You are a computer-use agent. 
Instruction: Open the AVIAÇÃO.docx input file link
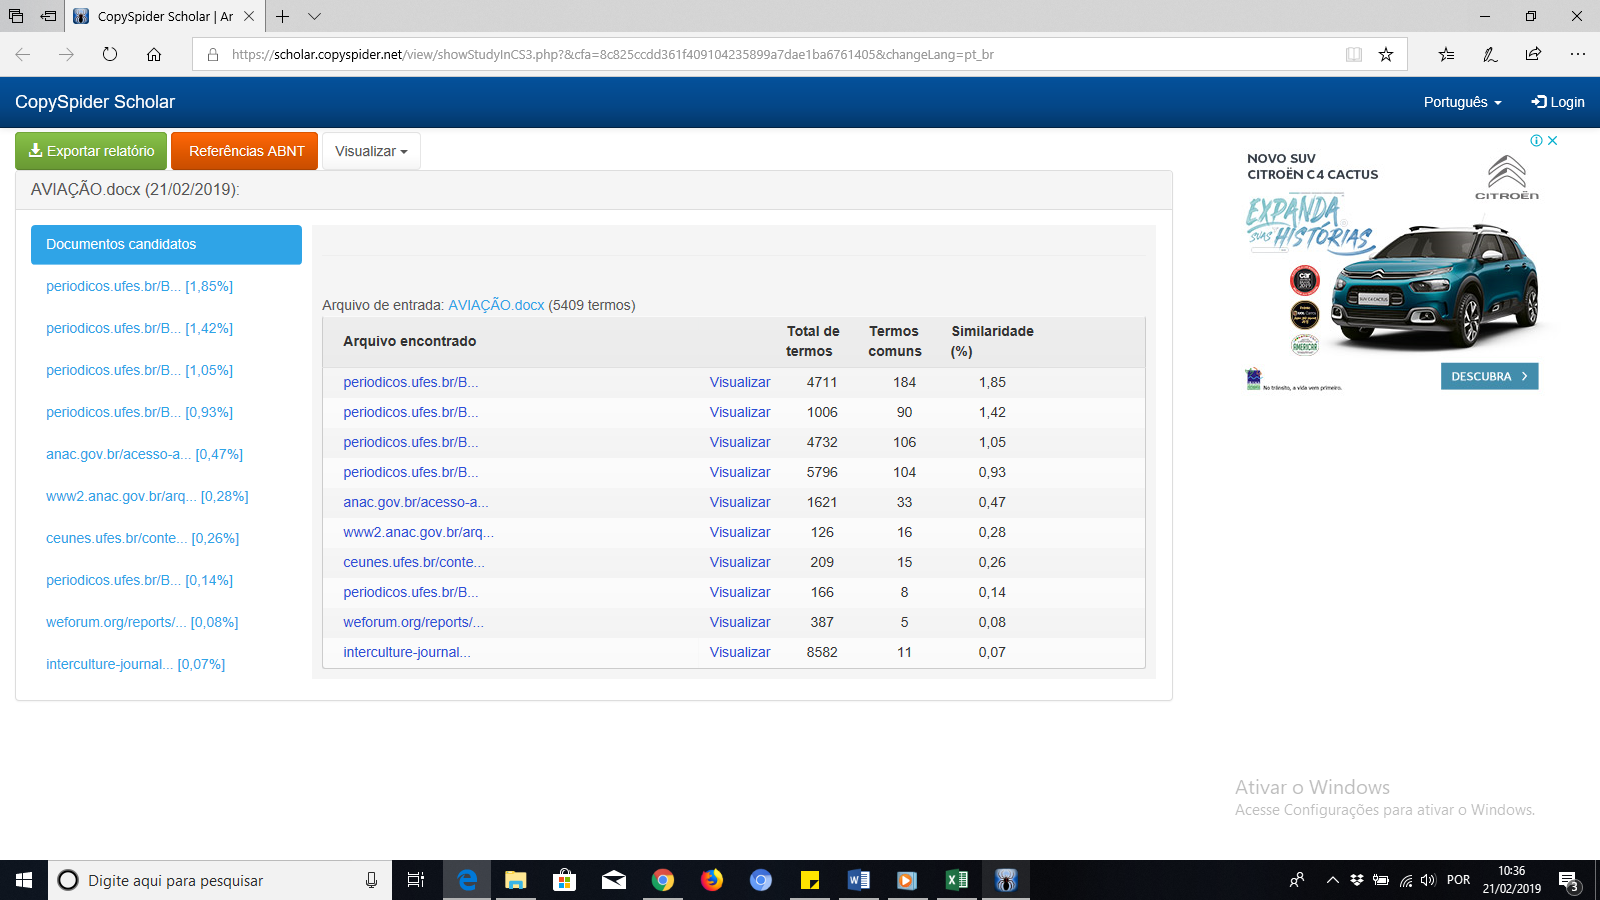pos(496,305)
